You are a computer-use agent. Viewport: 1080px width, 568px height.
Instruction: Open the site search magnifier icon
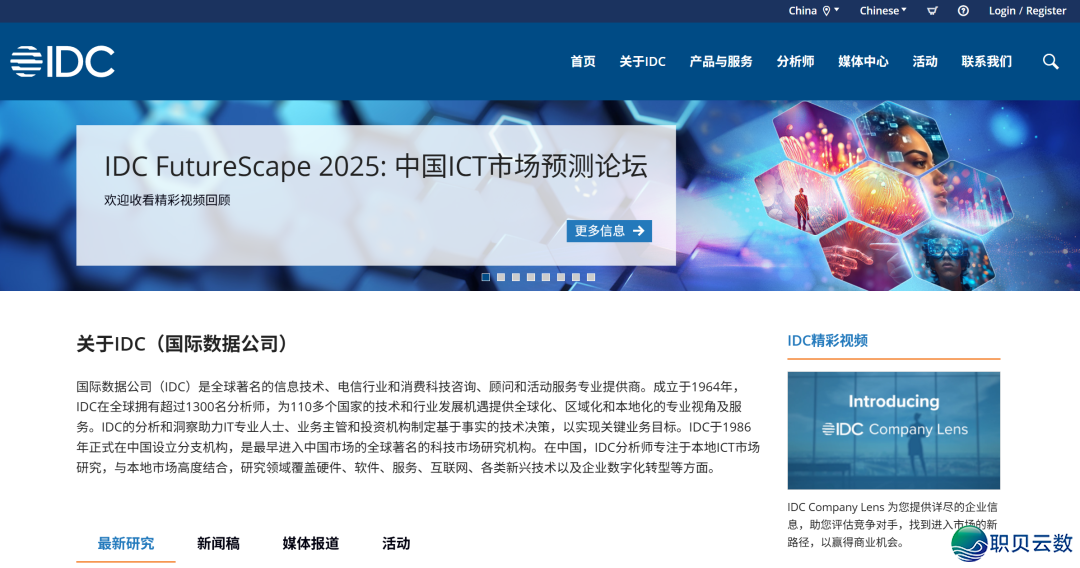point(1050,61)
